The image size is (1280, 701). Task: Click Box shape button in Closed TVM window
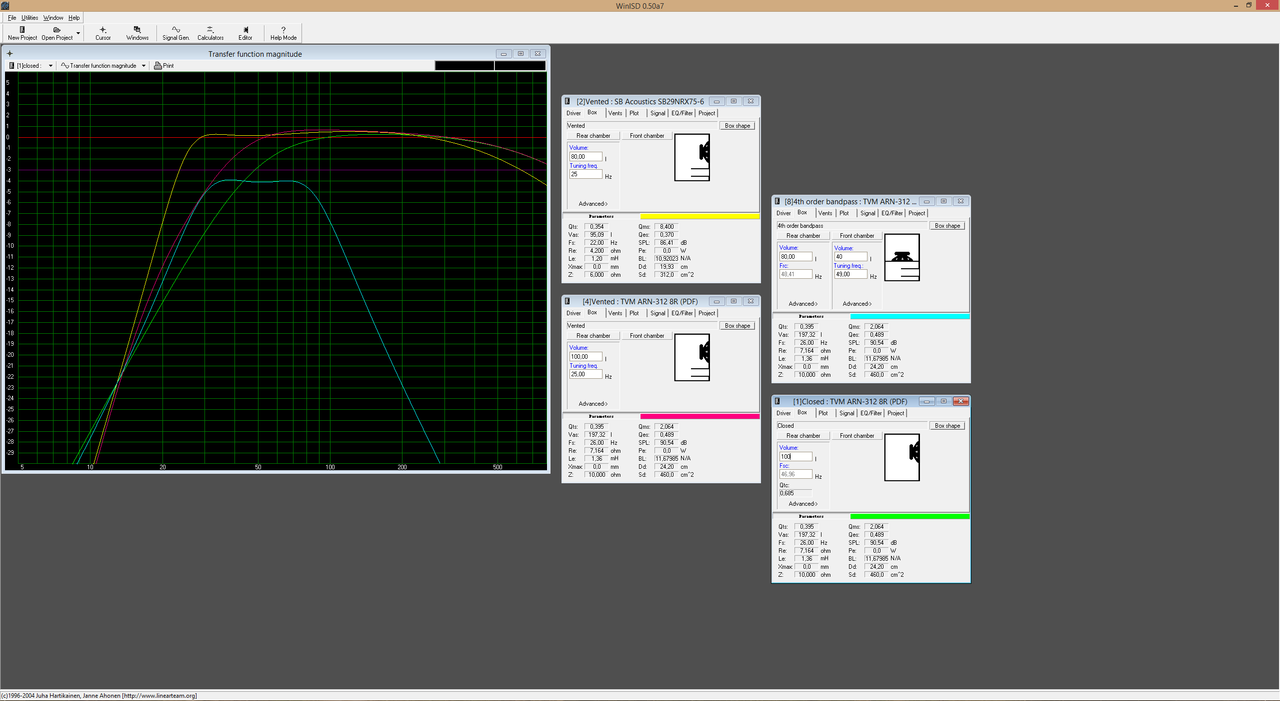point(946,426)
